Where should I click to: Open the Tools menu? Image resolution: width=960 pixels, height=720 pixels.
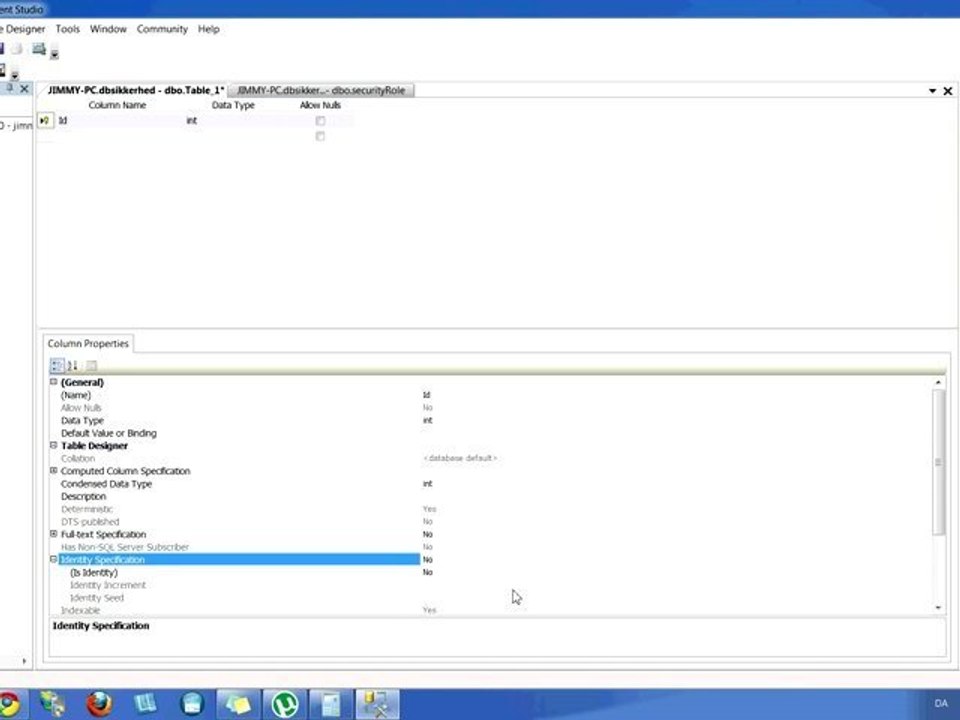click(67, 29)
